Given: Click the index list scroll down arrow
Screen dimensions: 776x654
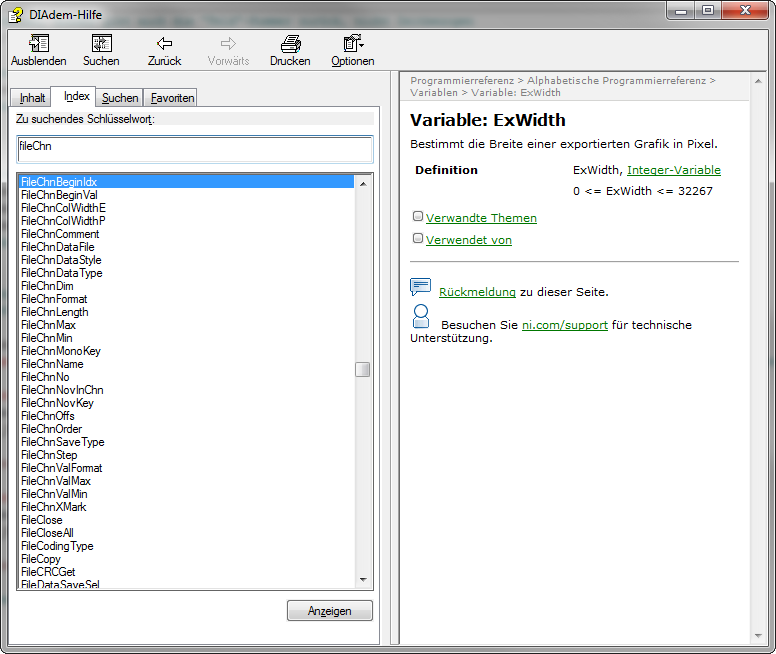Looking at the screenshot, I should [x=363, y=580].
